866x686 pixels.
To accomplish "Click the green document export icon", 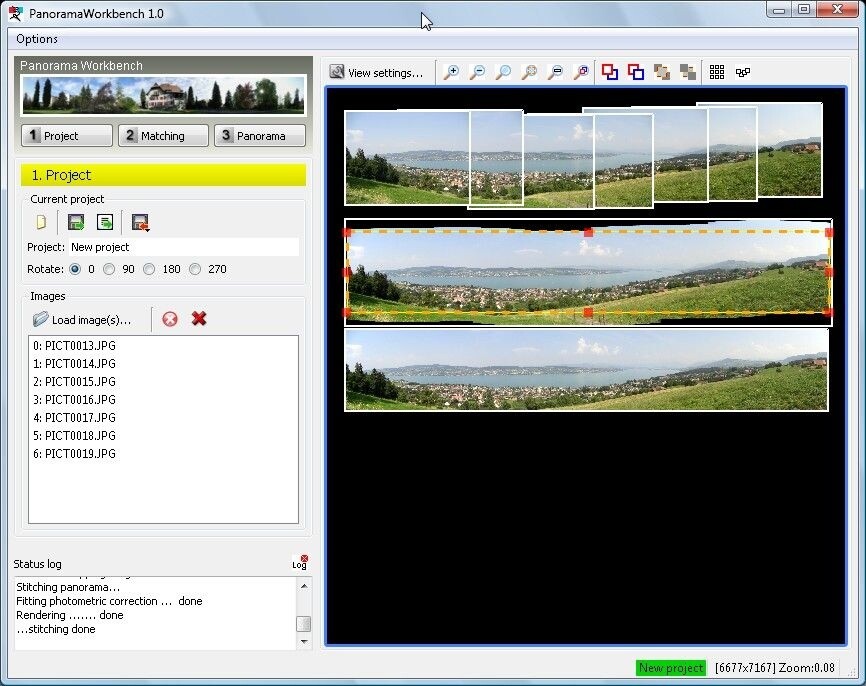I will [105, 222].
